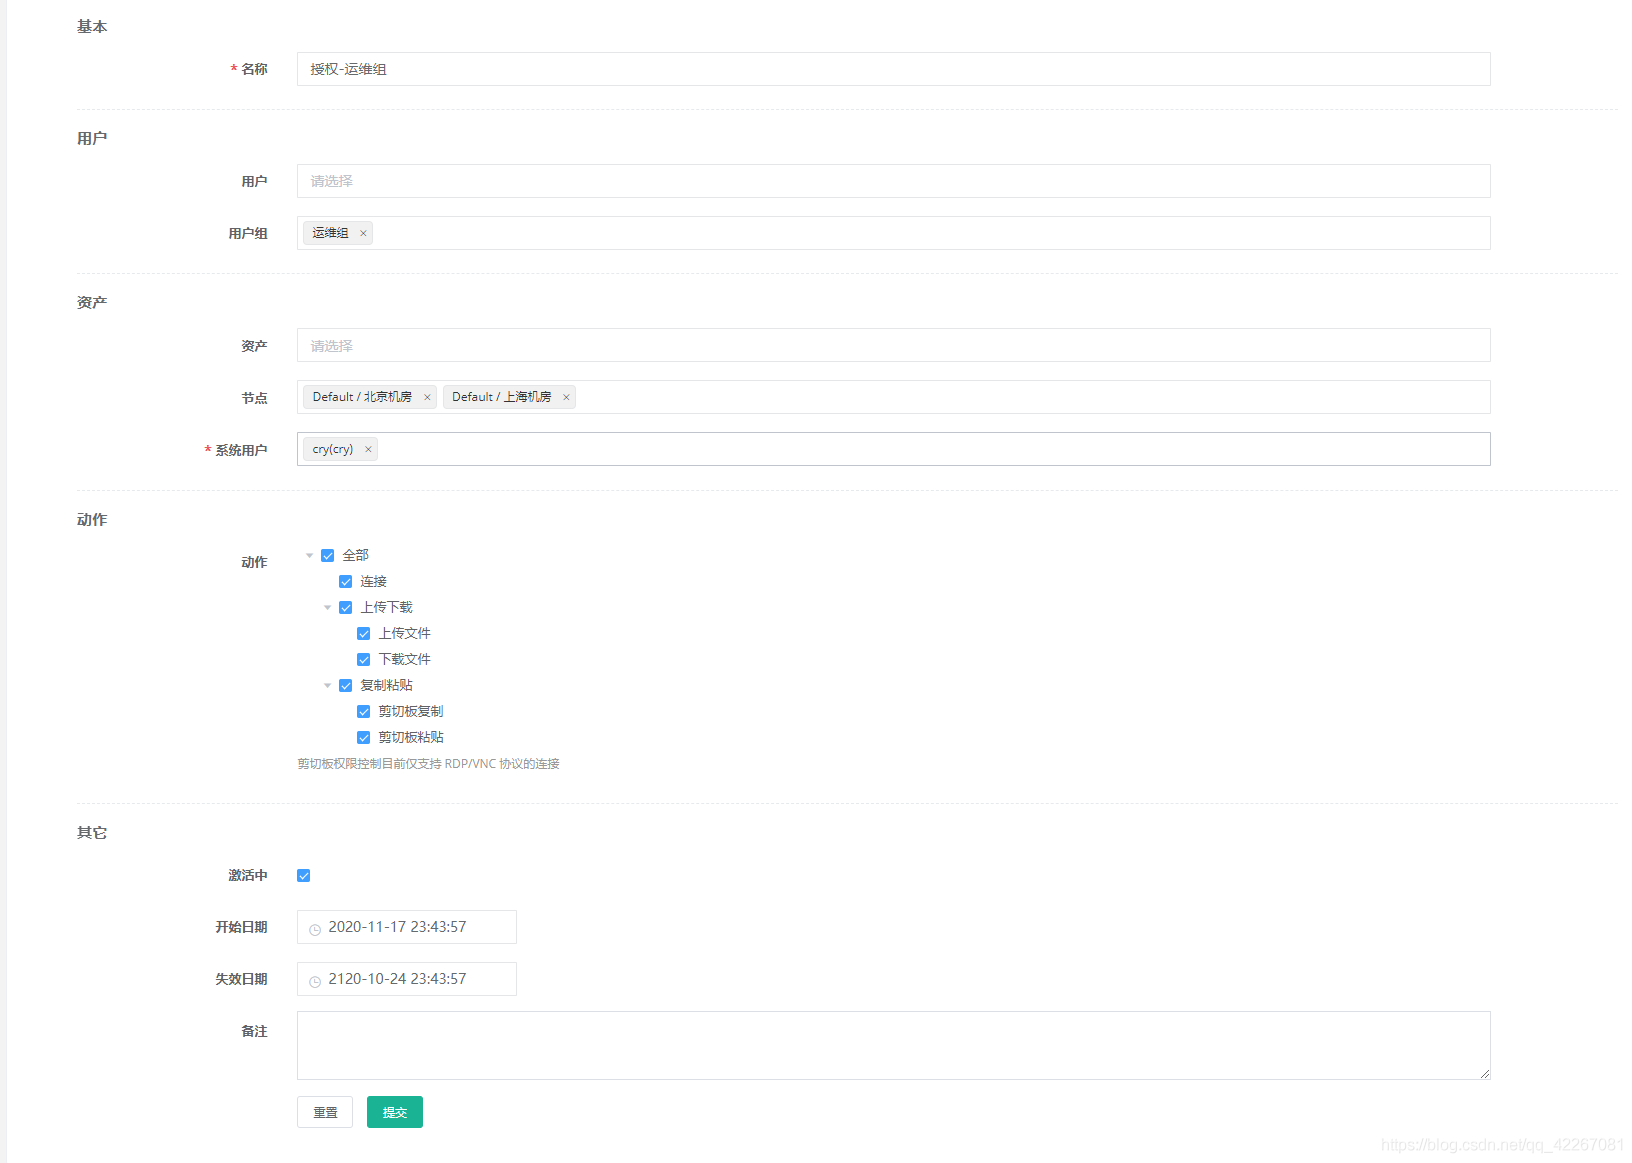Remove the cry(cry) system user tag
The image size is (1632, 1163).
click(x=368, y=449)
